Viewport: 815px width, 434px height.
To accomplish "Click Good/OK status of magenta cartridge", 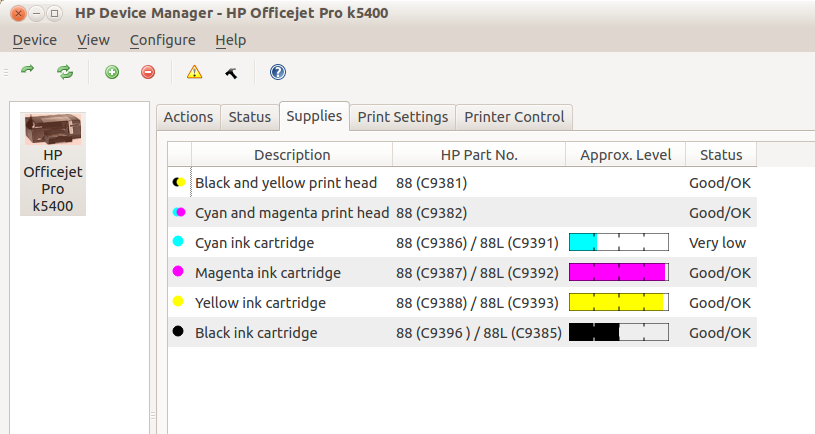I will point(720,273).
